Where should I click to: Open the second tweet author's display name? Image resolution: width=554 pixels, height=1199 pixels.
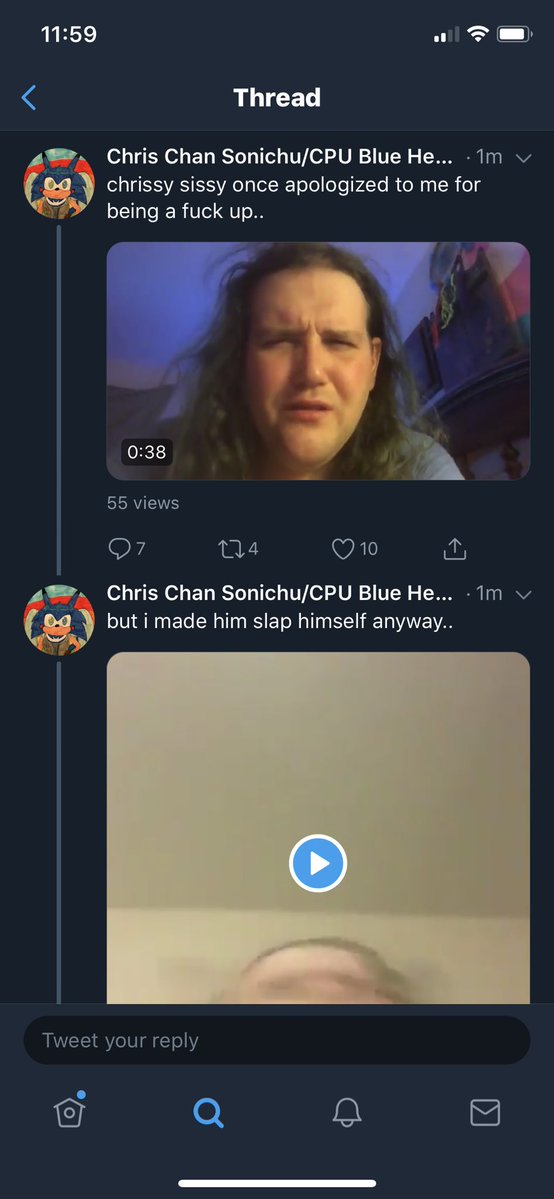280,593
